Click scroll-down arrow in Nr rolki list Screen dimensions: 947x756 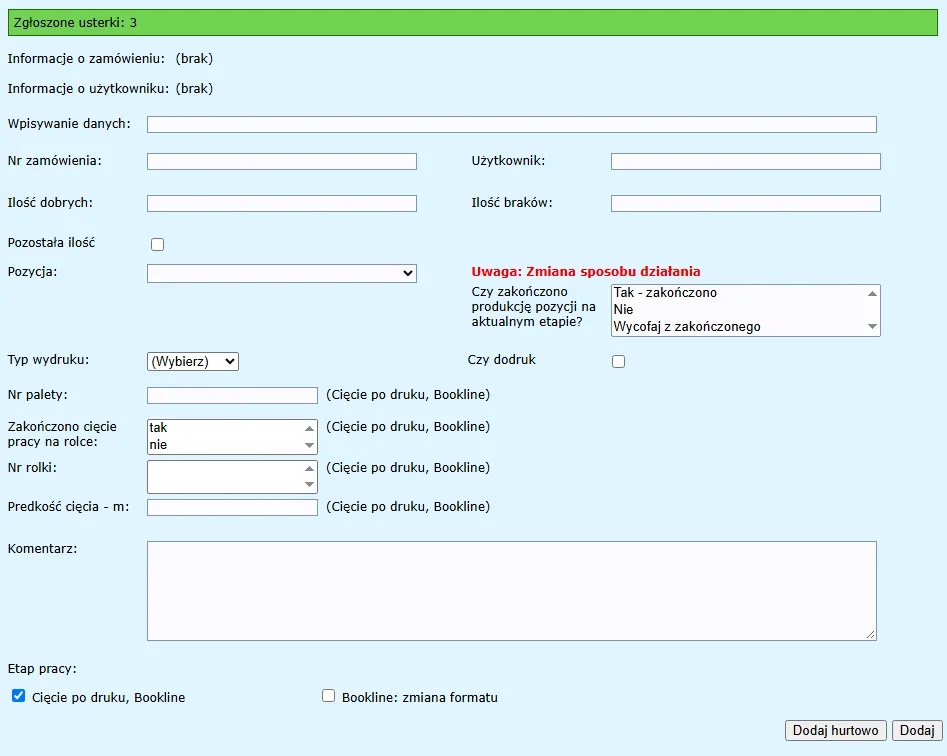pos(309,484)
